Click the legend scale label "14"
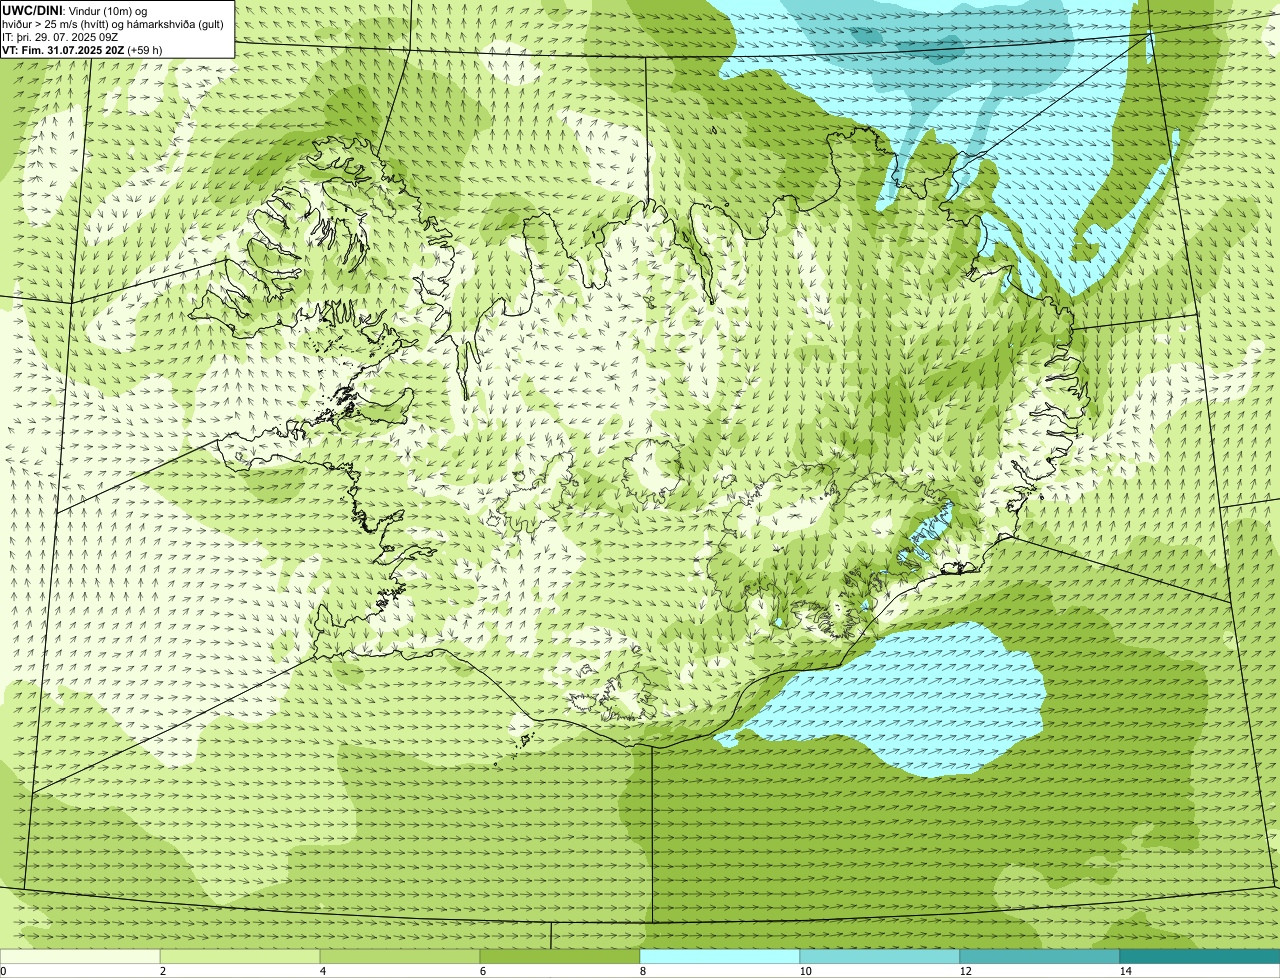1280x978 pixels. [1126, 971]
